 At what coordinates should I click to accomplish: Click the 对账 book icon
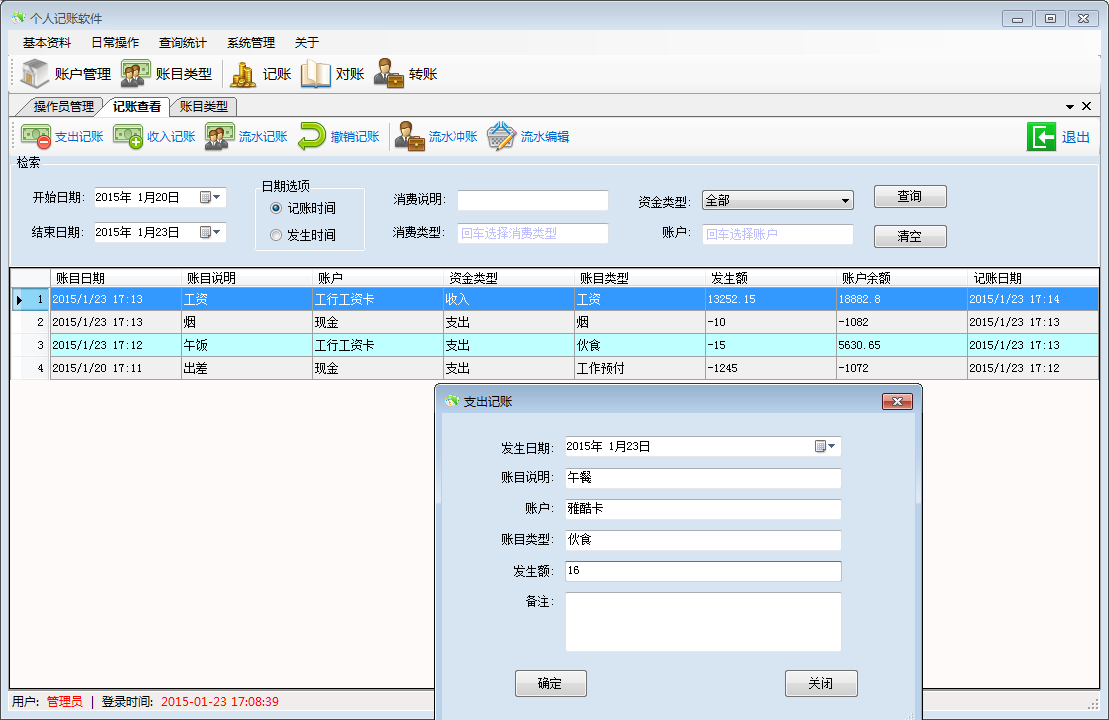point(316,74)
